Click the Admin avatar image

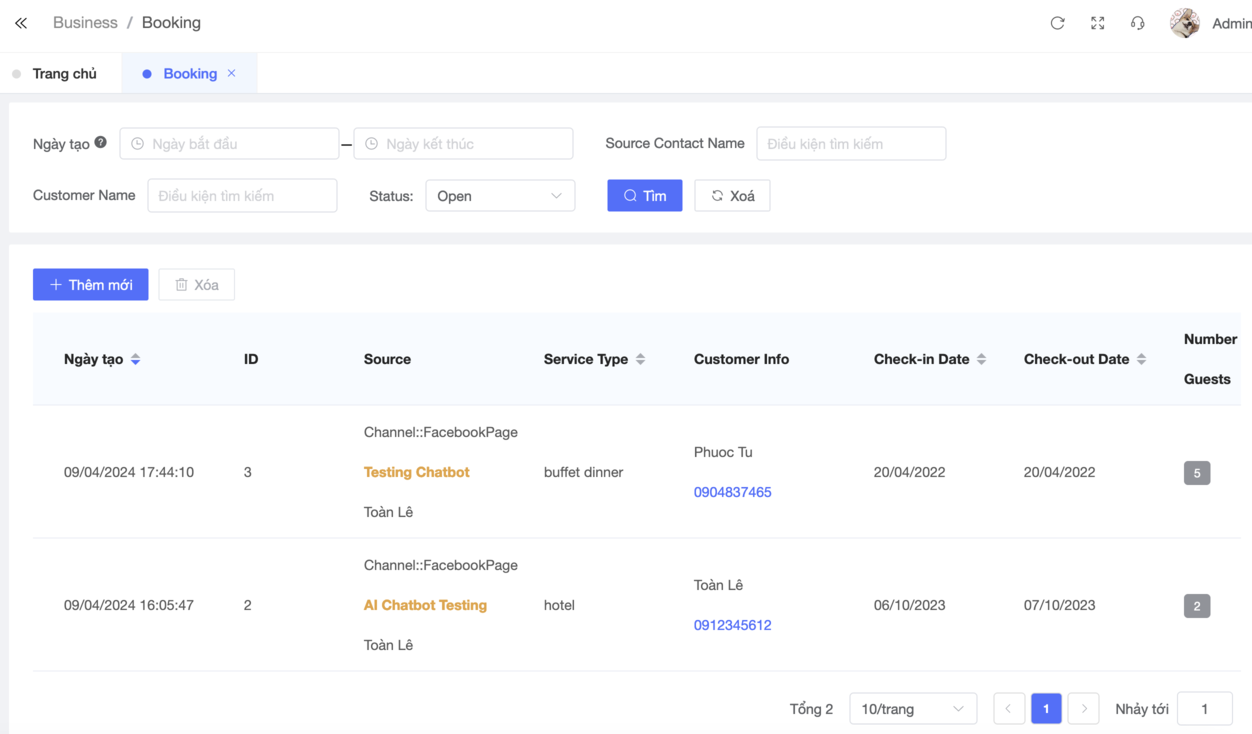click(1185, 23)
